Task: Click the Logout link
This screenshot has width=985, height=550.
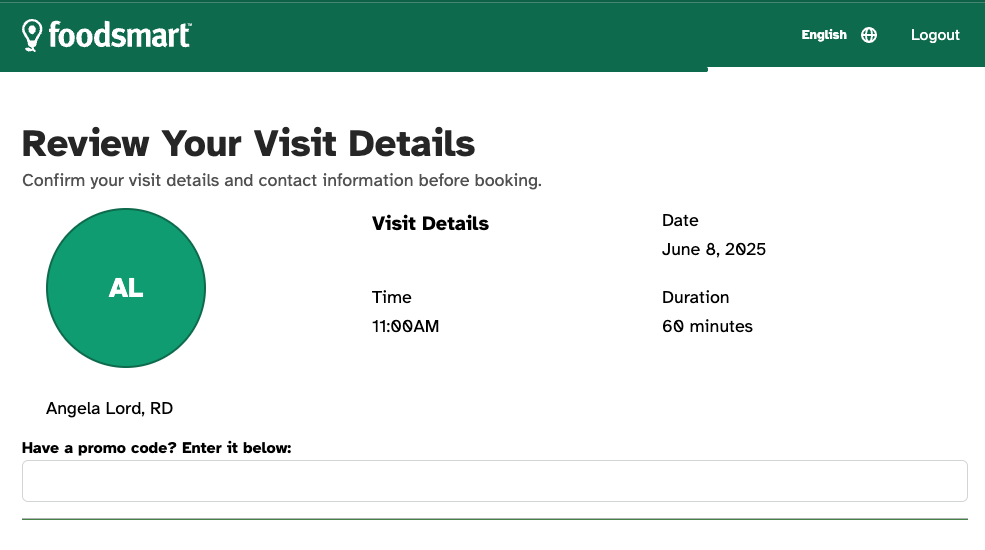Action: coord(935,35)
